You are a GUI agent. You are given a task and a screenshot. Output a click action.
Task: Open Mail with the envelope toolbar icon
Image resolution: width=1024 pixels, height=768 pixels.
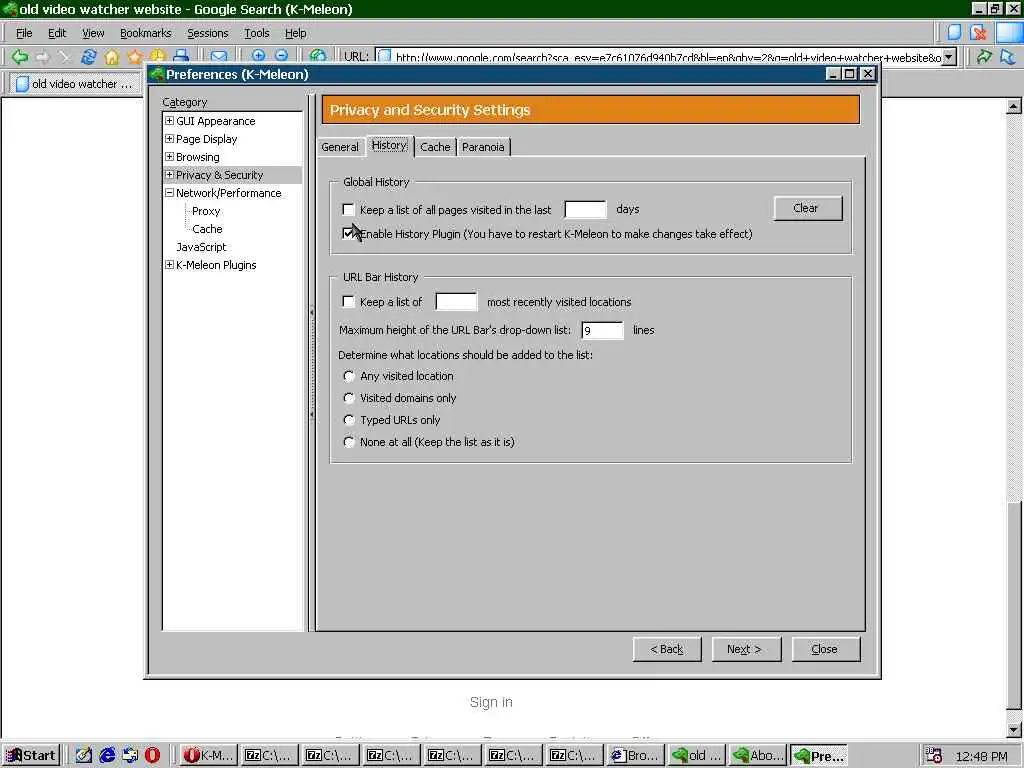(219, 57)
